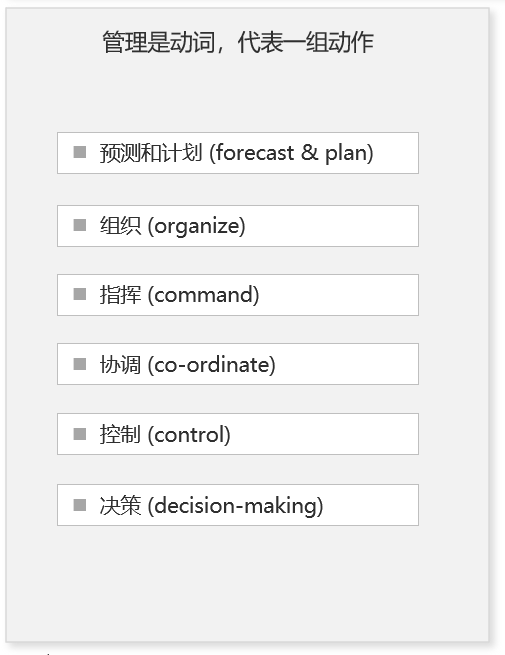Click the gray bullet before 控制 (control)

80,434
